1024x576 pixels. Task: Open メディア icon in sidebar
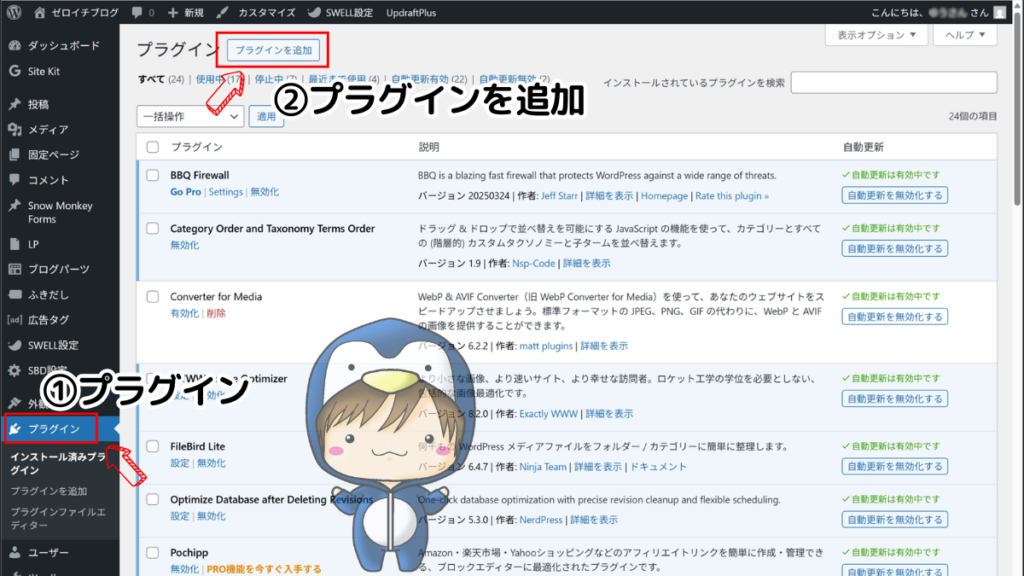point(14,129)
